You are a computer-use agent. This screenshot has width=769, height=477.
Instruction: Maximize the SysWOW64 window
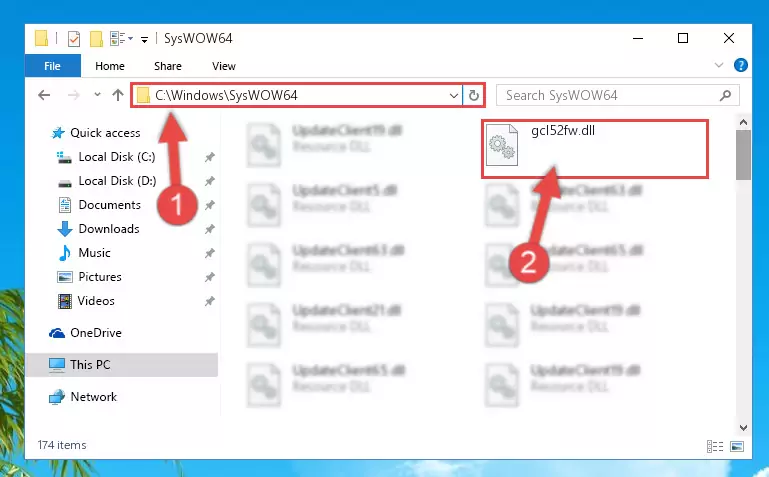tap(683, 38)
